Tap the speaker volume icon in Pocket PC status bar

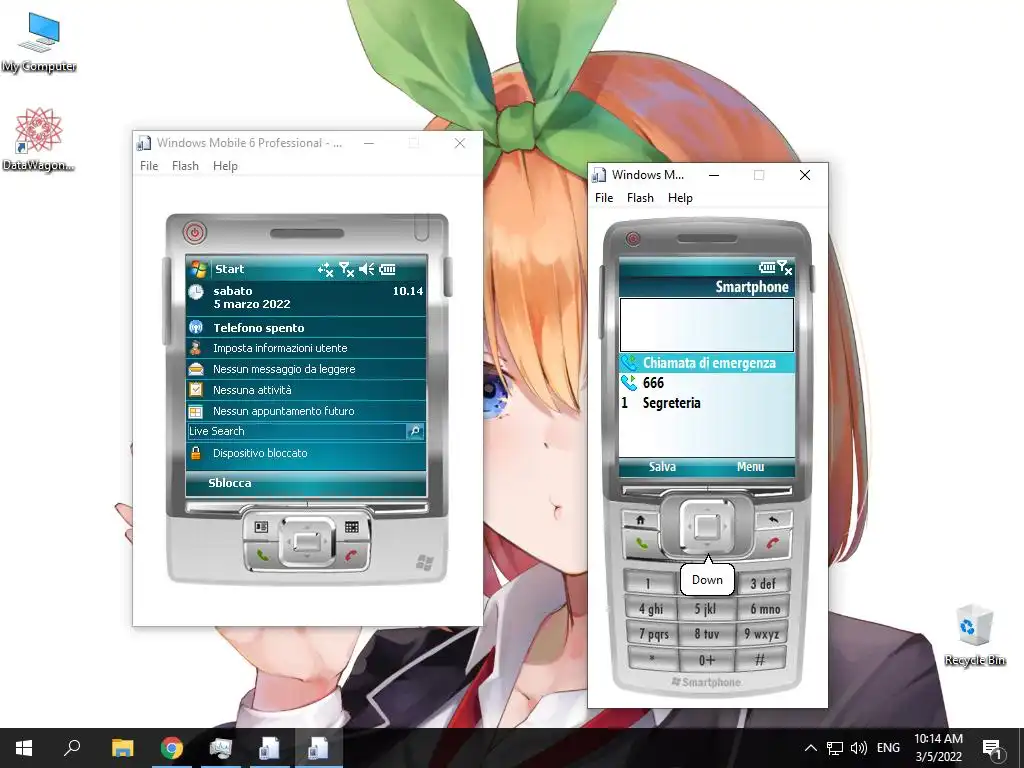[367, 269]
